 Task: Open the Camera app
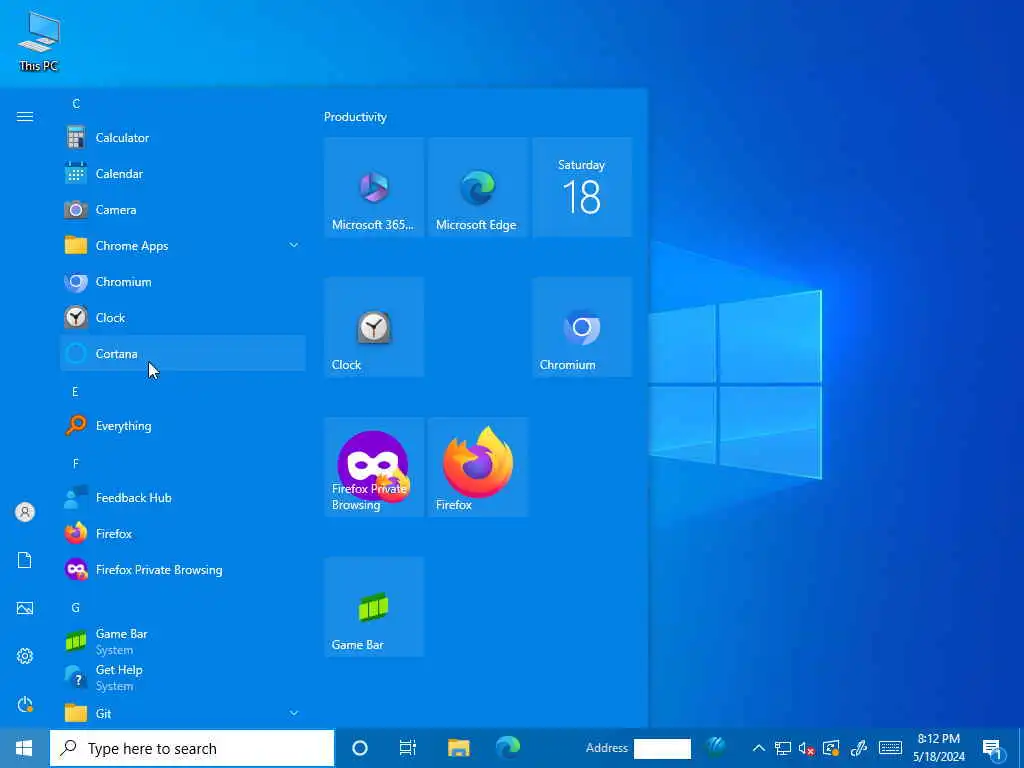183,210
